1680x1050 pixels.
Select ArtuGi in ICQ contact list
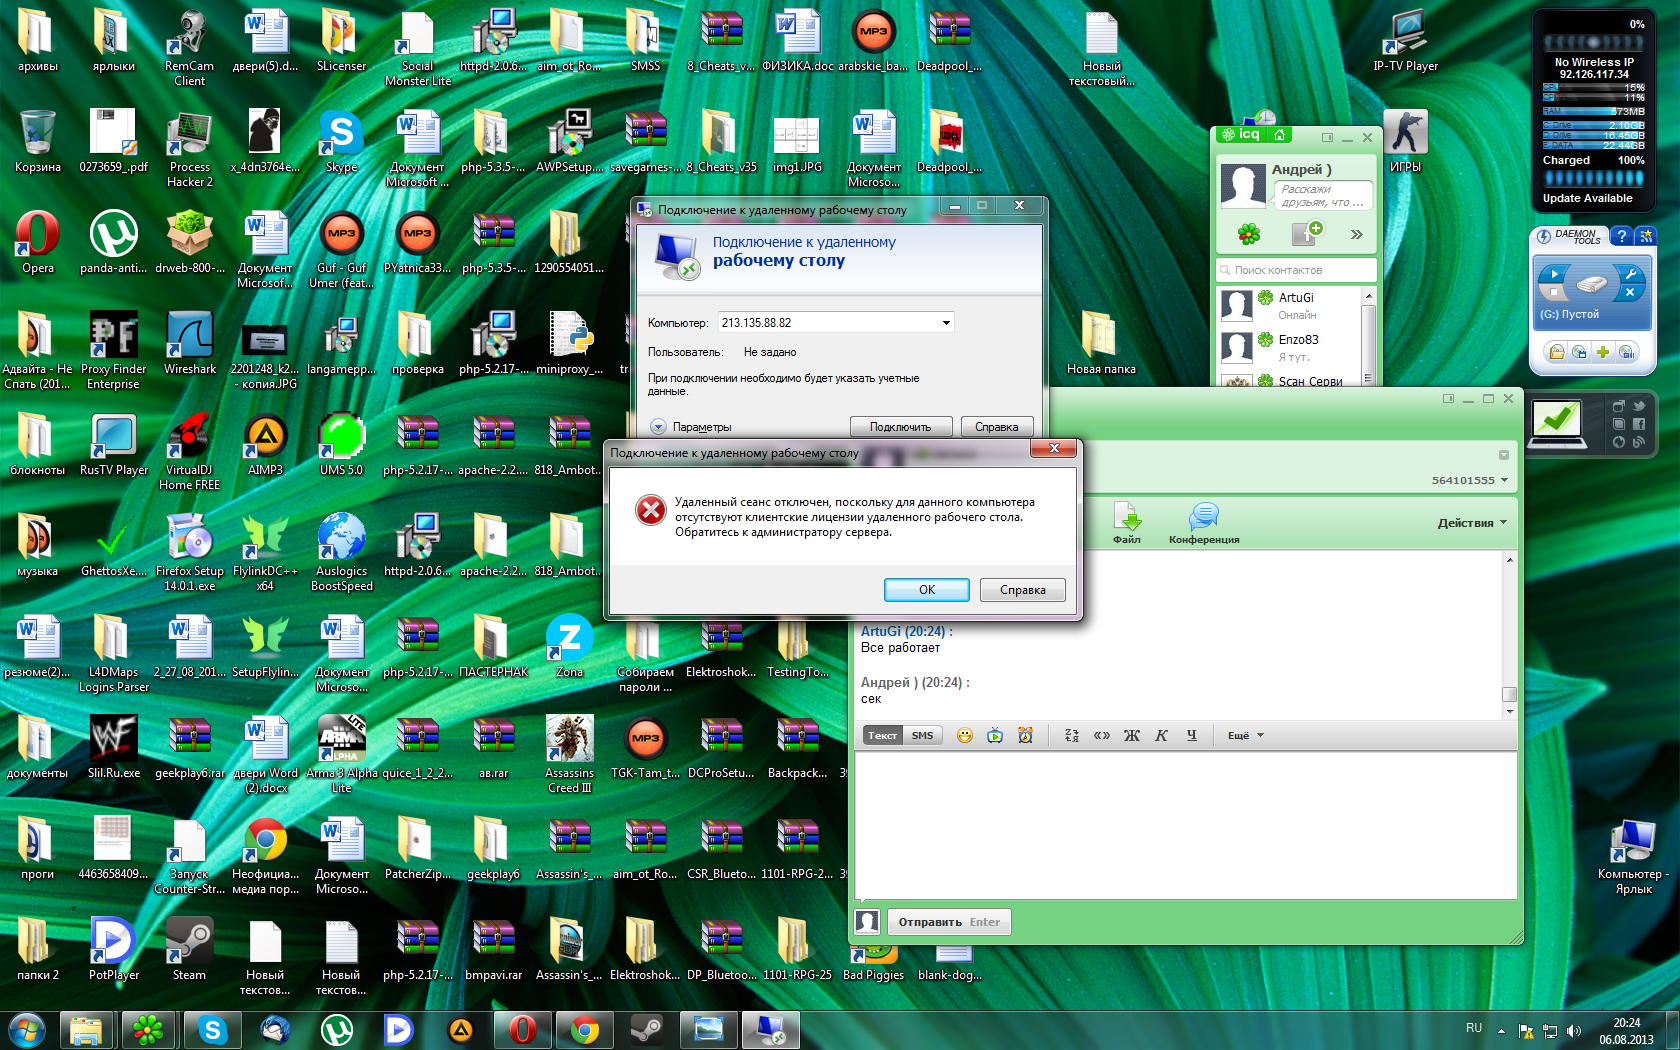point(1288,306)
